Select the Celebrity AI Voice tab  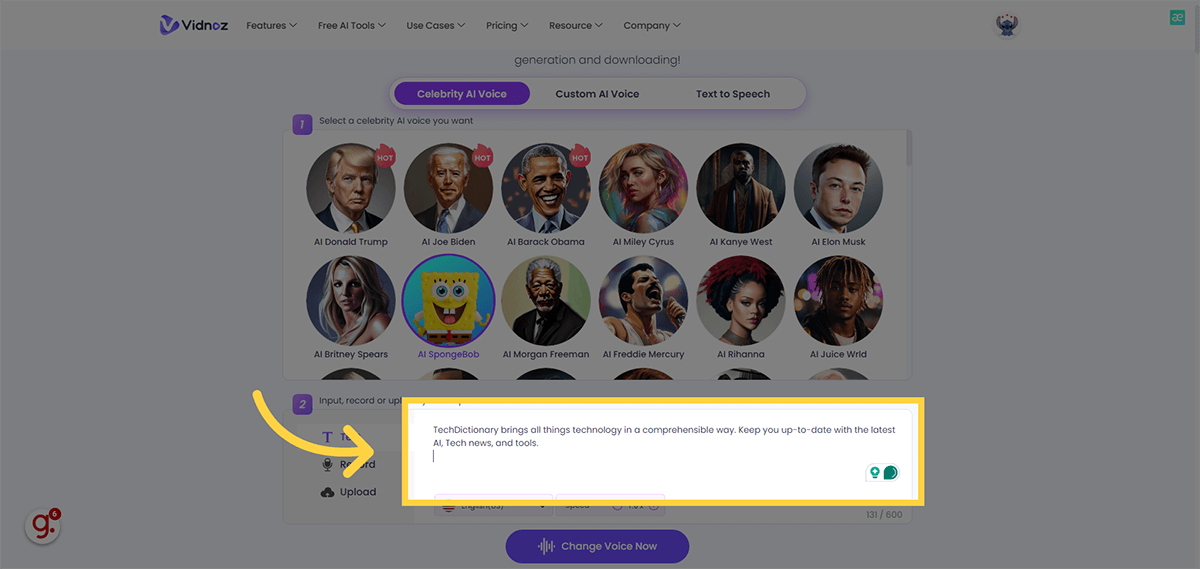tap(462, 94)
